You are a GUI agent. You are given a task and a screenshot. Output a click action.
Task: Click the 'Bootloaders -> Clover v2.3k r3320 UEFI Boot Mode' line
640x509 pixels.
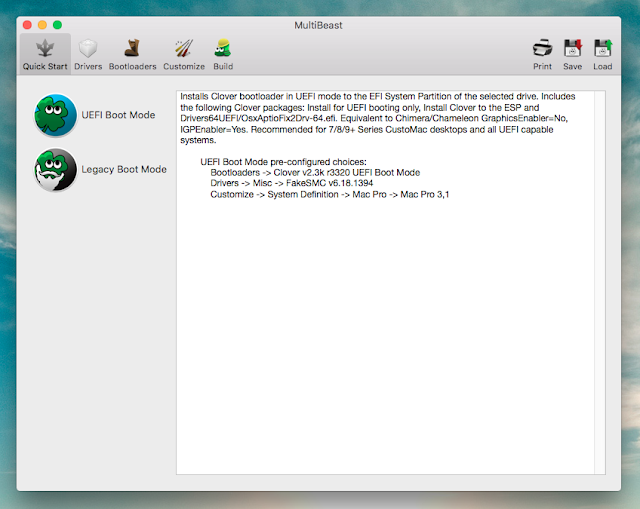click(315, 173)
